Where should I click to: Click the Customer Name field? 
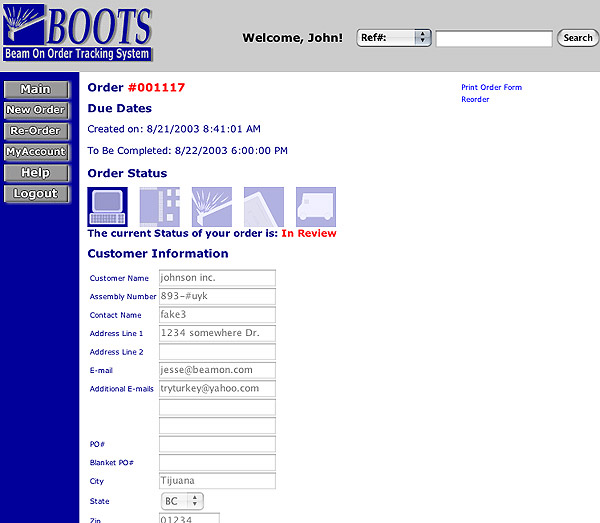[x=217, y=278]
